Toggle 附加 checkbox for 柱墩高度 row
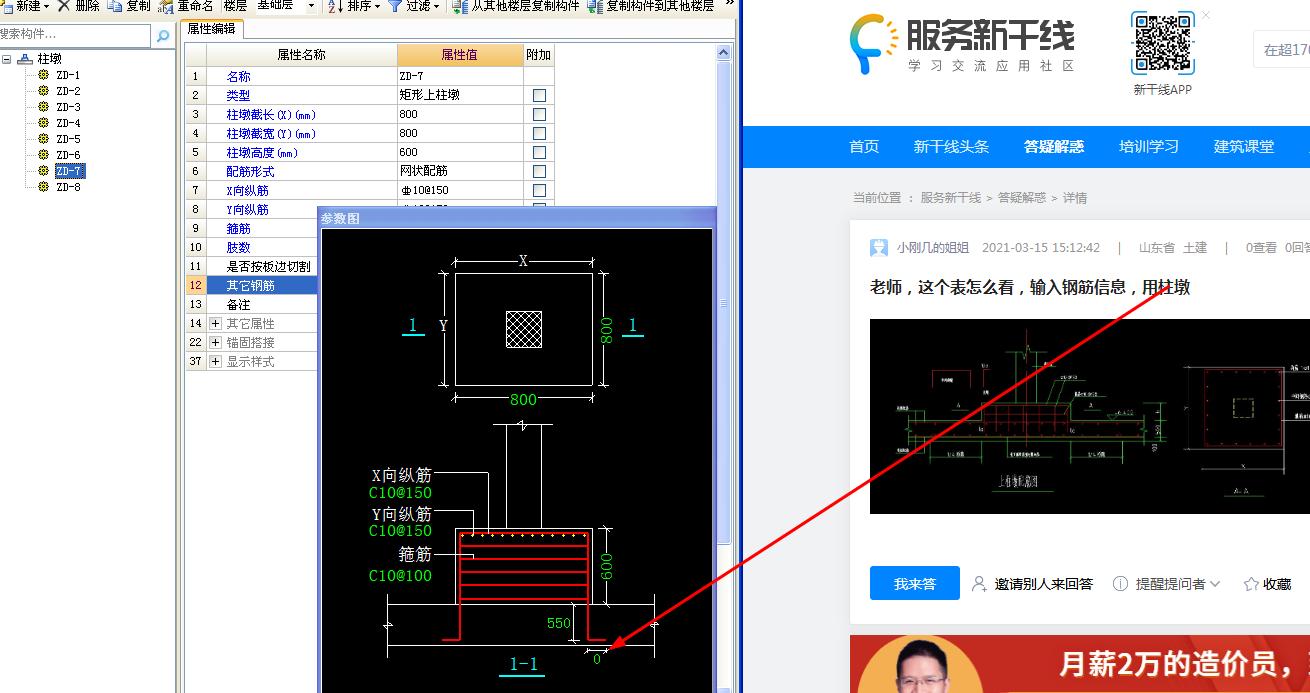The image size is (1310, 693). point(539,152)
